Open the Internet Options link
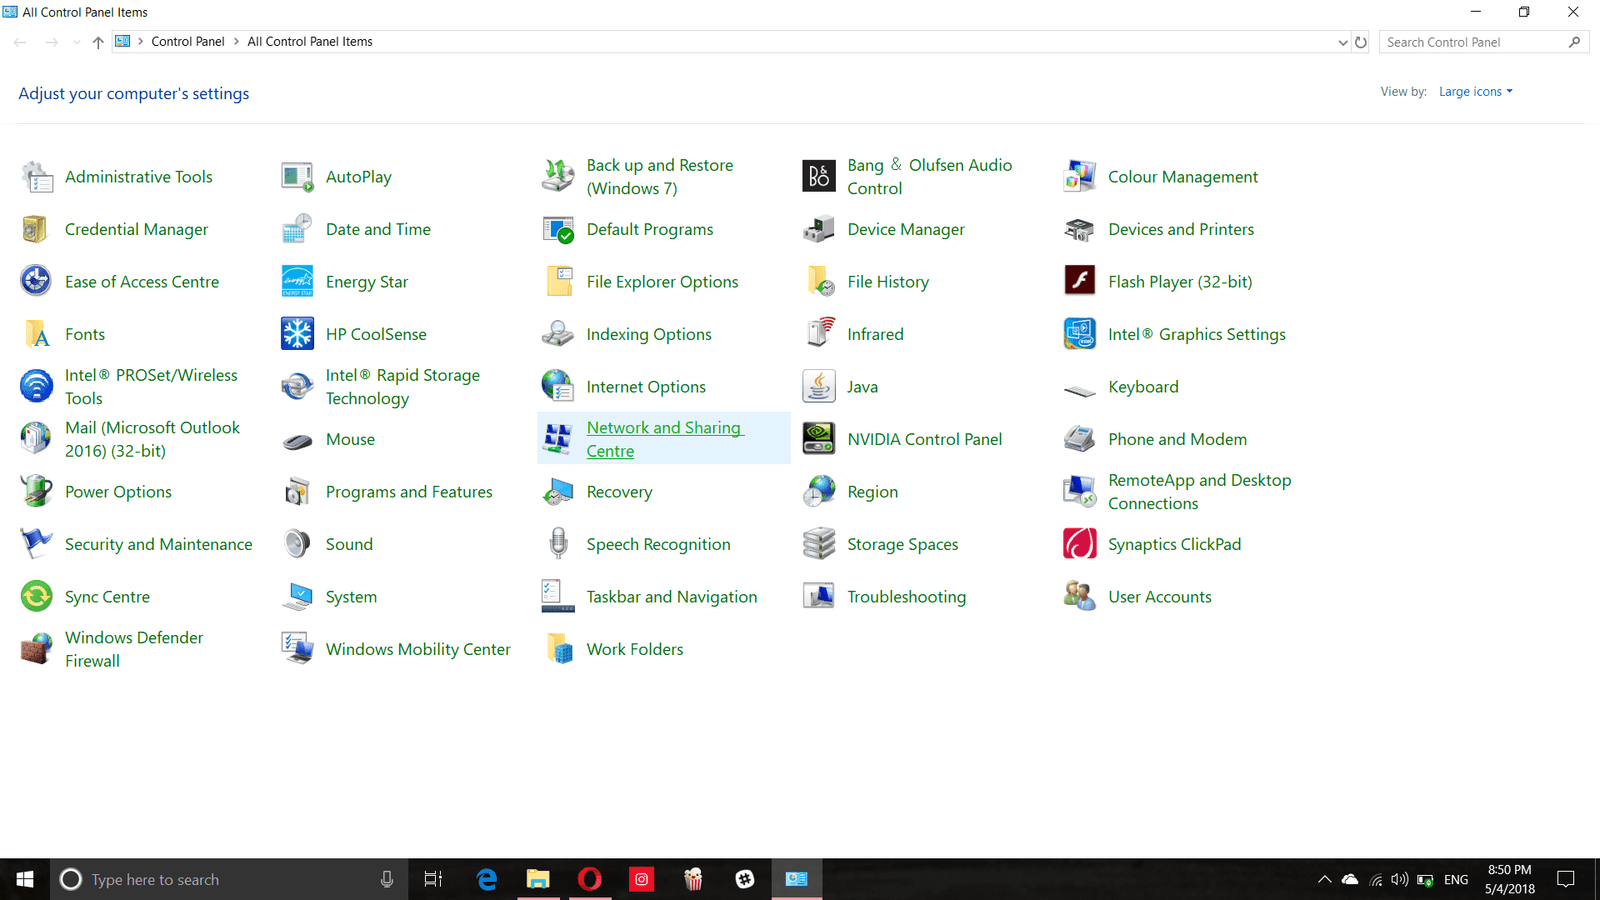This screenshot has height=900, width=1600. point(646,387)
